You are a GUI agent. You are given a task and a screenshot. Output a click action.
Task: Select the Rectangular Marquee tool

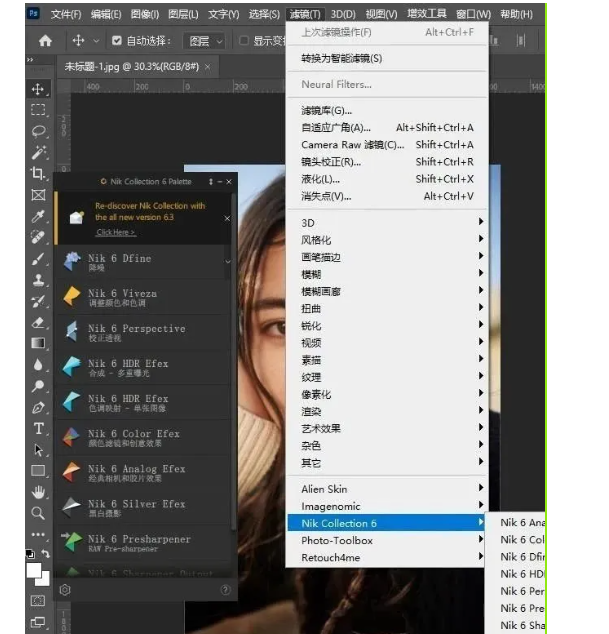(x=38, y=110)
